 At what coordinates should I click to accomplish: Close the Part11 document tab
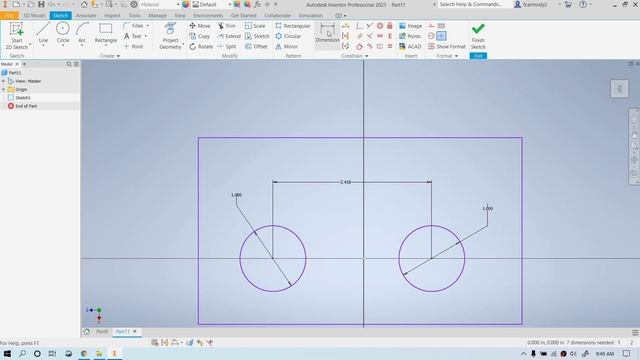[135, 331]
